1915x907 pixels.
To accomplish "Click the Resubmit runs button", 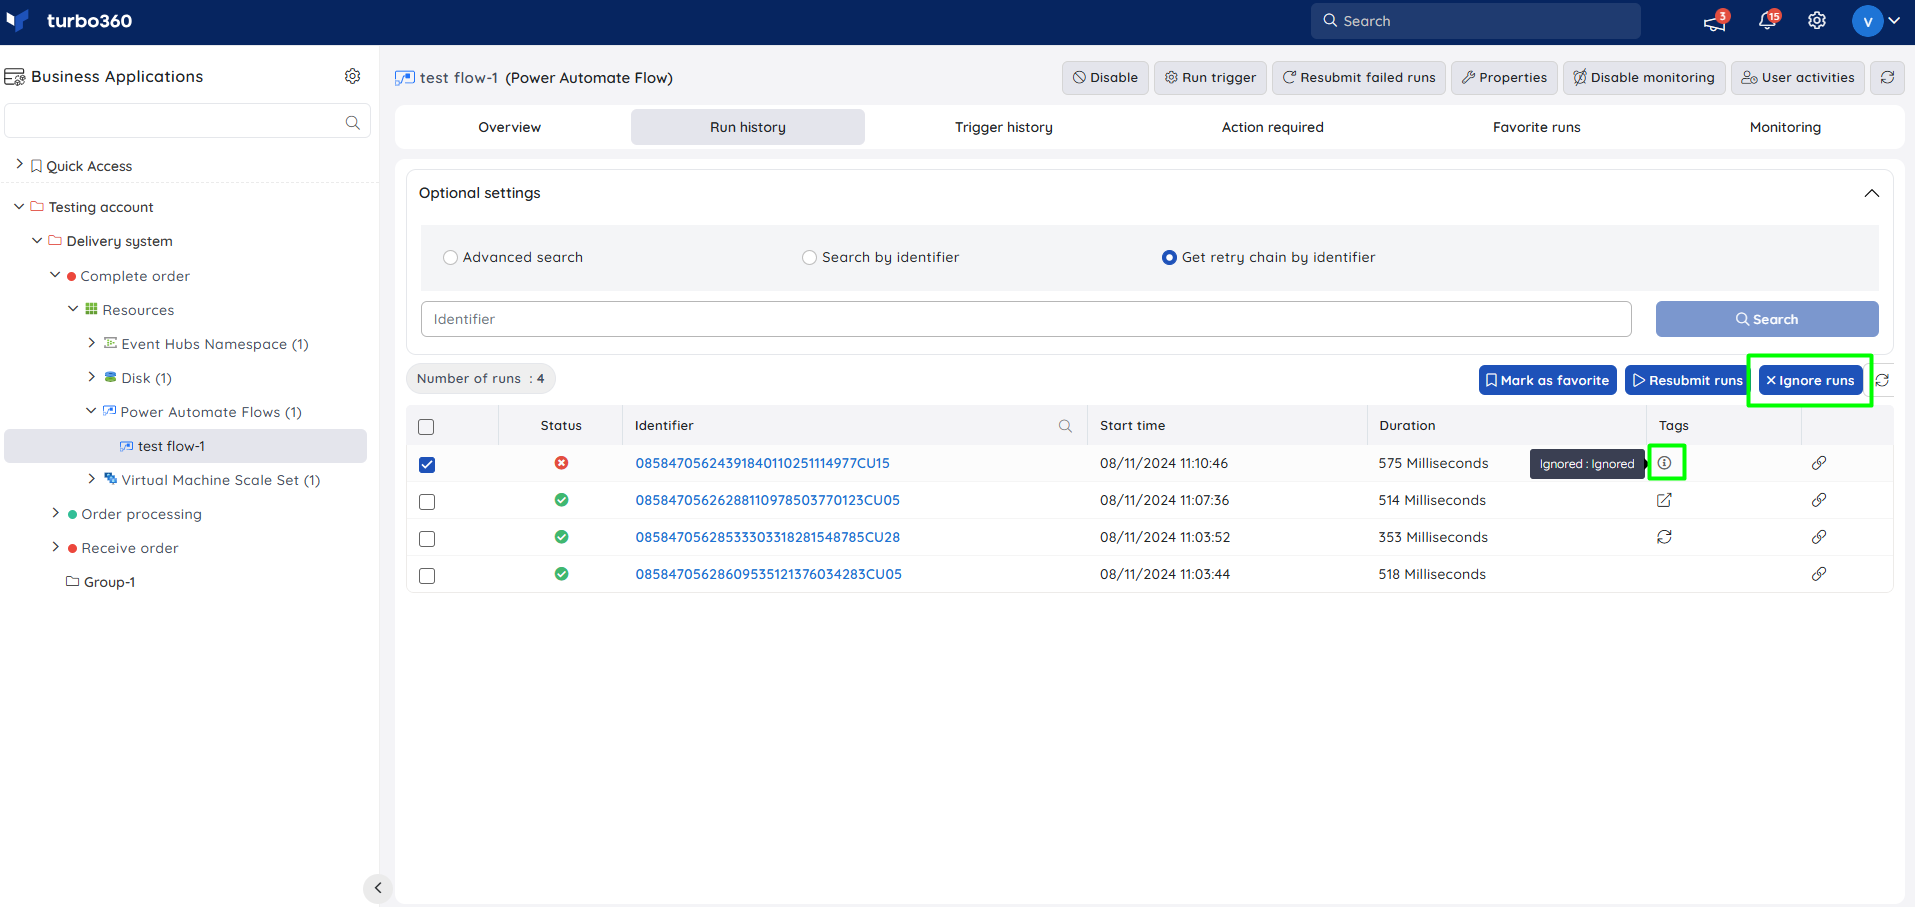I will 1687,380.
